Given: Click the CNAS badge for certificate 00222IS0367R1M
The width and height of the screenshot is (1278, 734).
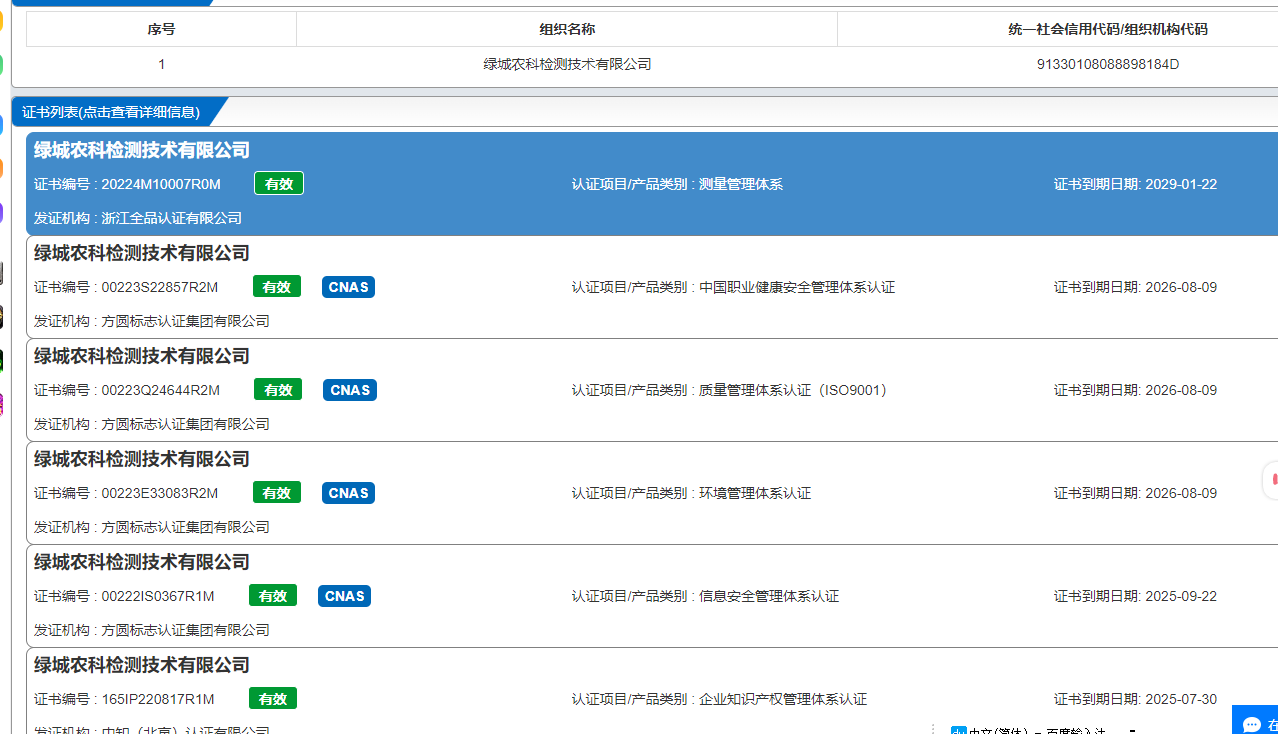Looking at the screenshot, I should coord(345,596).
